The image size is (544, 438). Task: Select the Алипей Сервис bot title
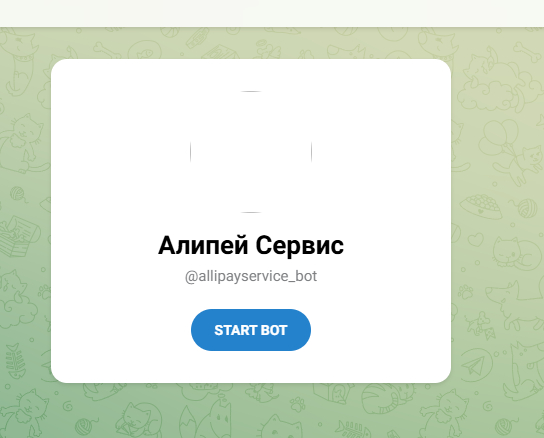coord(250,245)
